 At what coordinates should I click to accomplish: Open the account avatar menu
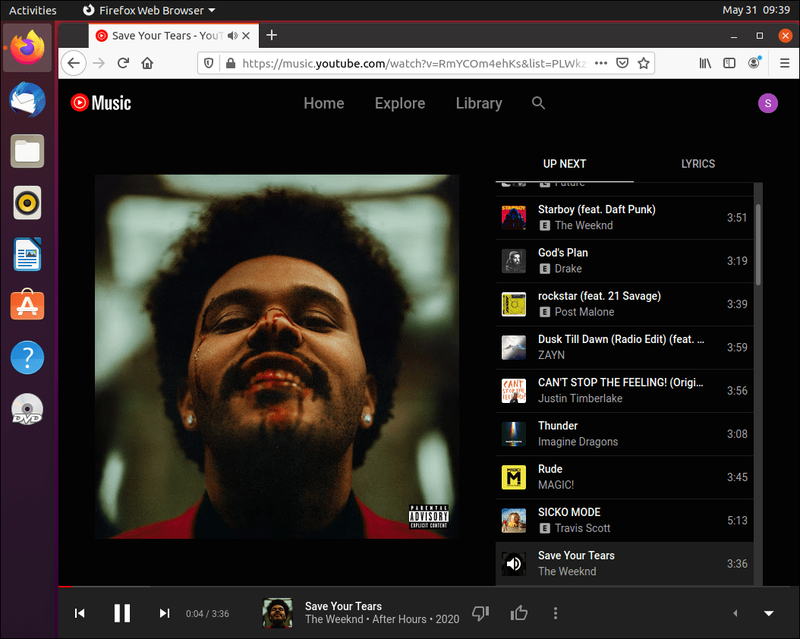[x=768, y=103]
